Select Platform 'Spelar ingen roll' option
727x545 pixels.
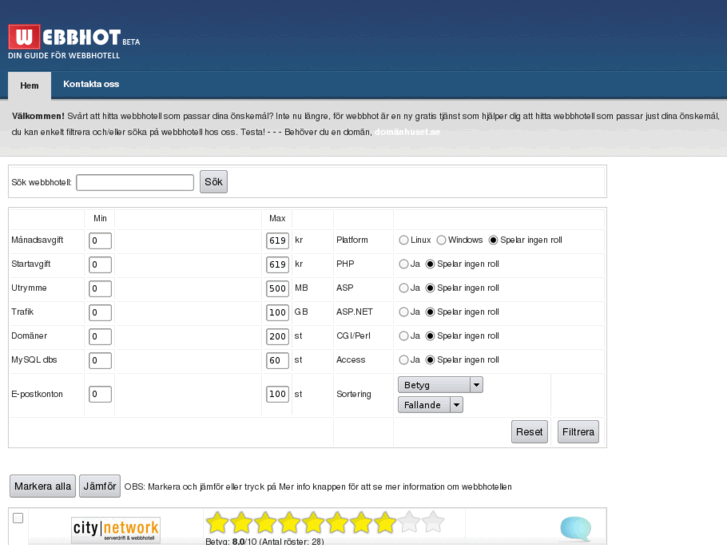pyautogui.click(x=493, y=240)
